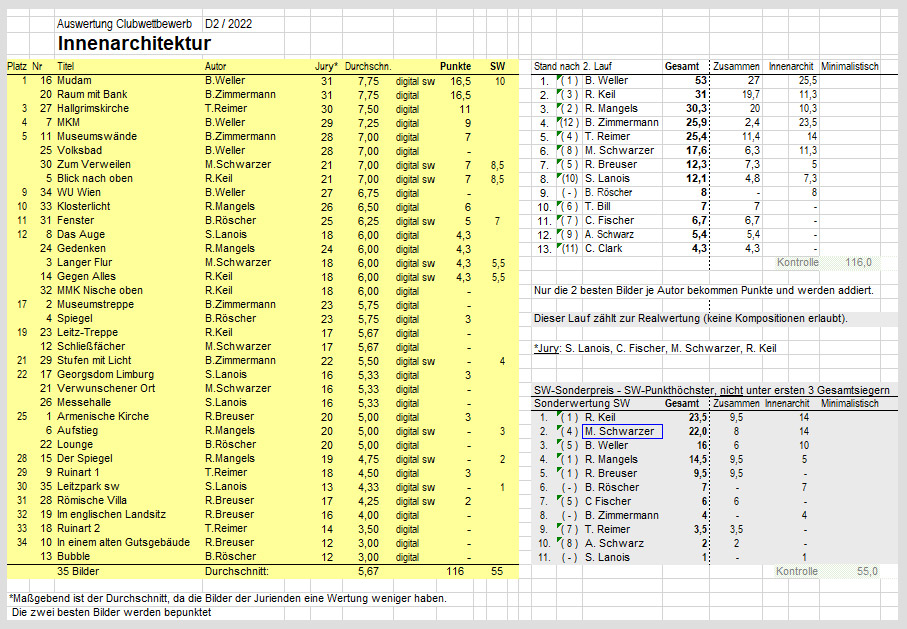Click the 'Nur die 2 besten Bilder' note
Screen dimensions: 907x629
[x=704, y=290]
